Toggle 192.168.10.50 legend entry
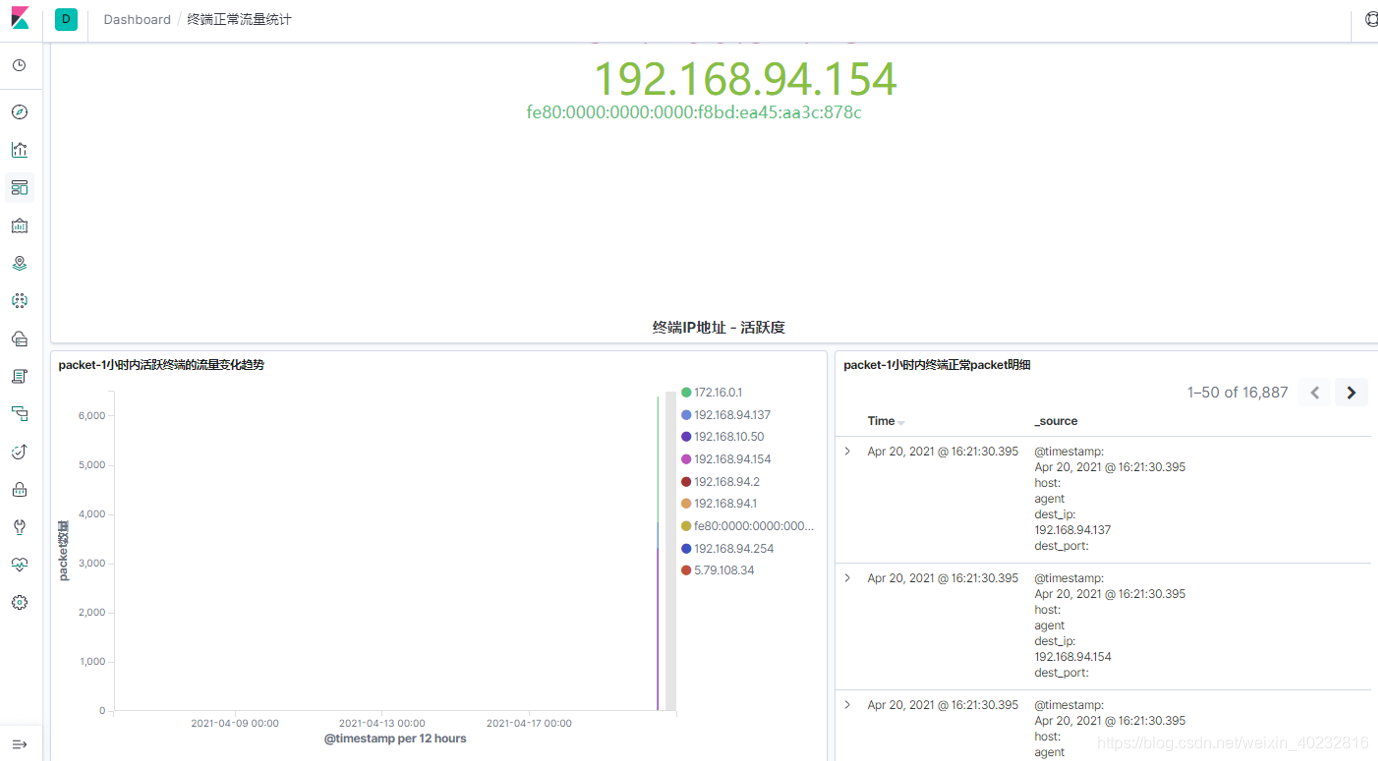This screenshot has height=761, width=1378. pyautogui.click(x=729, y=437)
